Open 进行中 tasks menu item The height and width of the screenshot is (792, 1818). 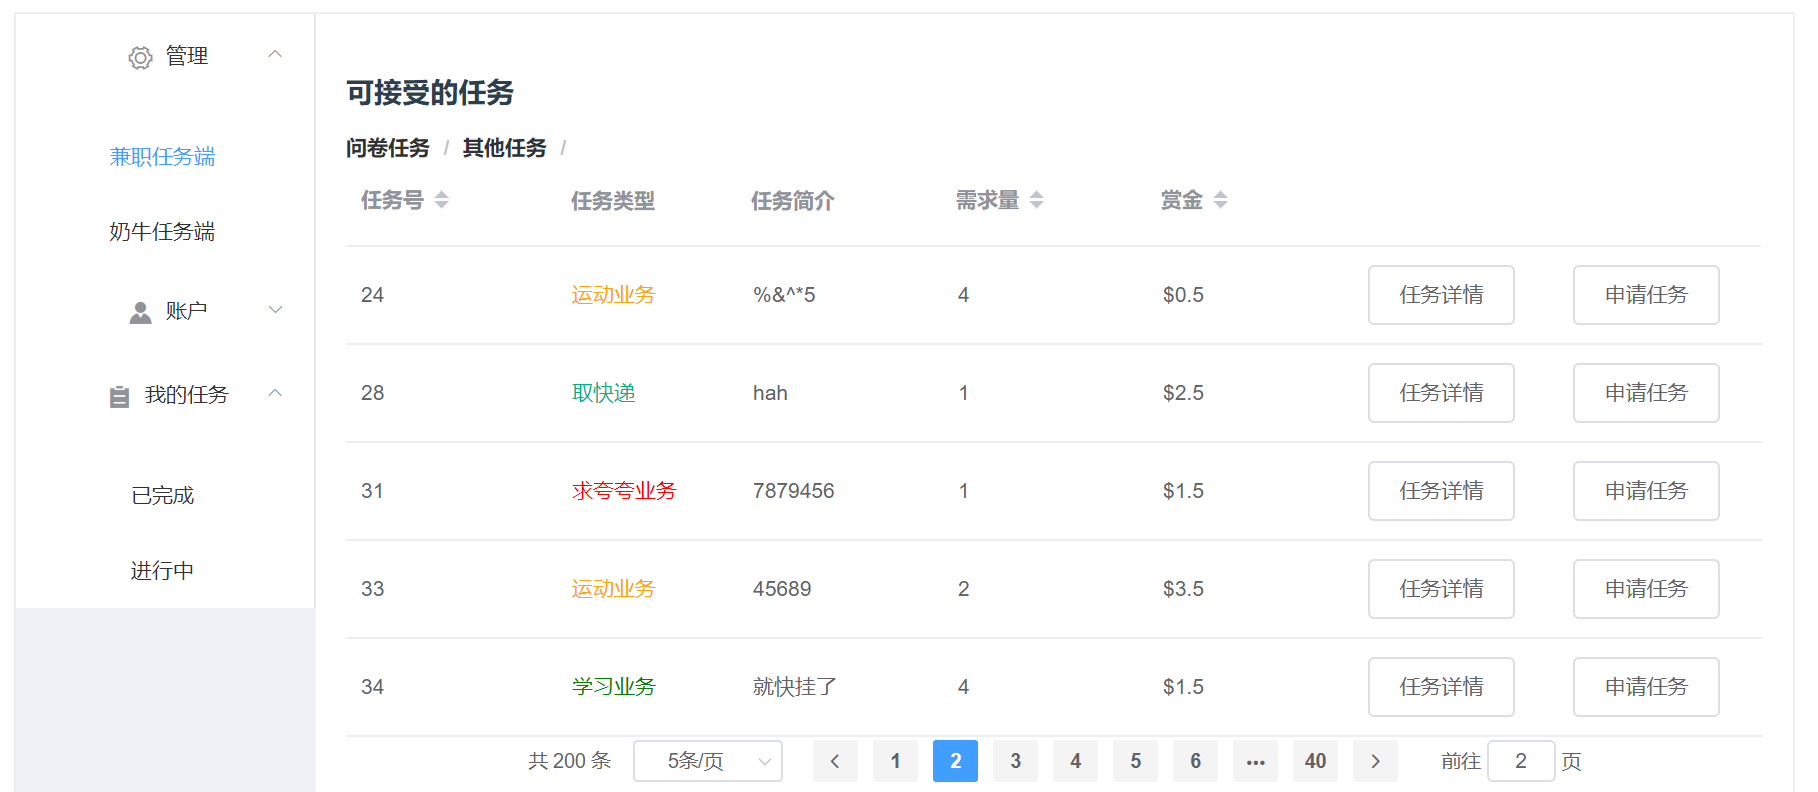[162, 571]
